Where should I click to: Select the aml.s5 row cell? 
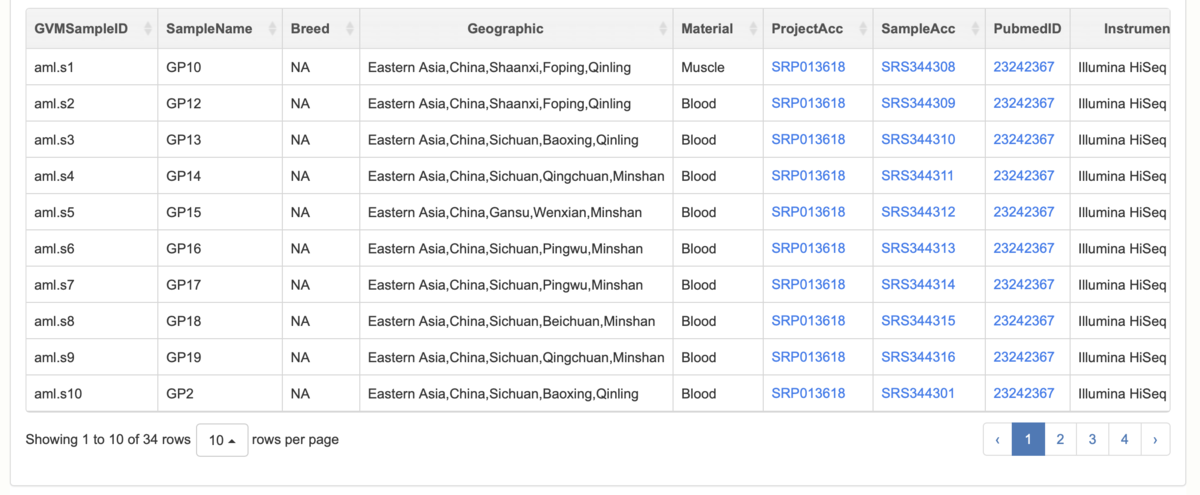coord(92,212)
